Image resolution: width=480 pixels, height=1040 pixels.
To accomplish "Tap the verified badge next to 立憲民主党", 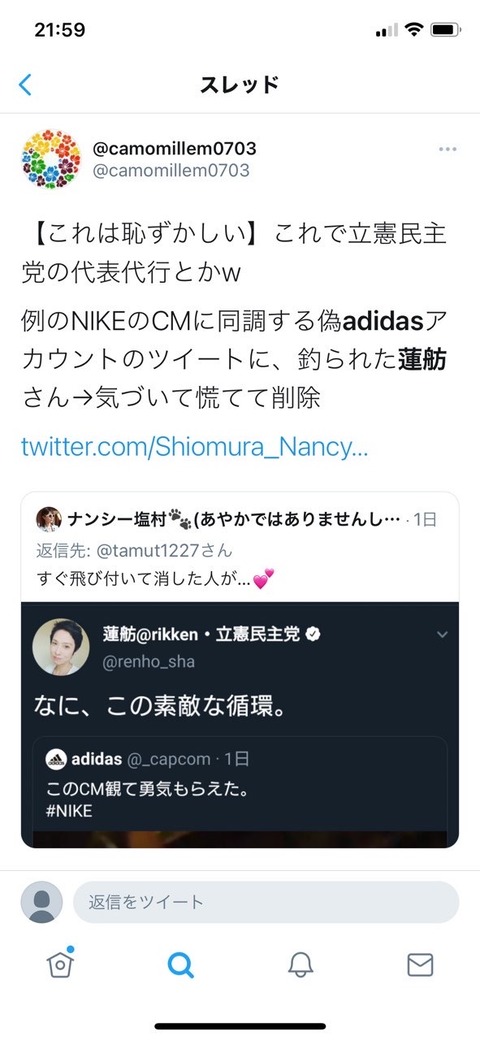I will click(x=314, y=634).
